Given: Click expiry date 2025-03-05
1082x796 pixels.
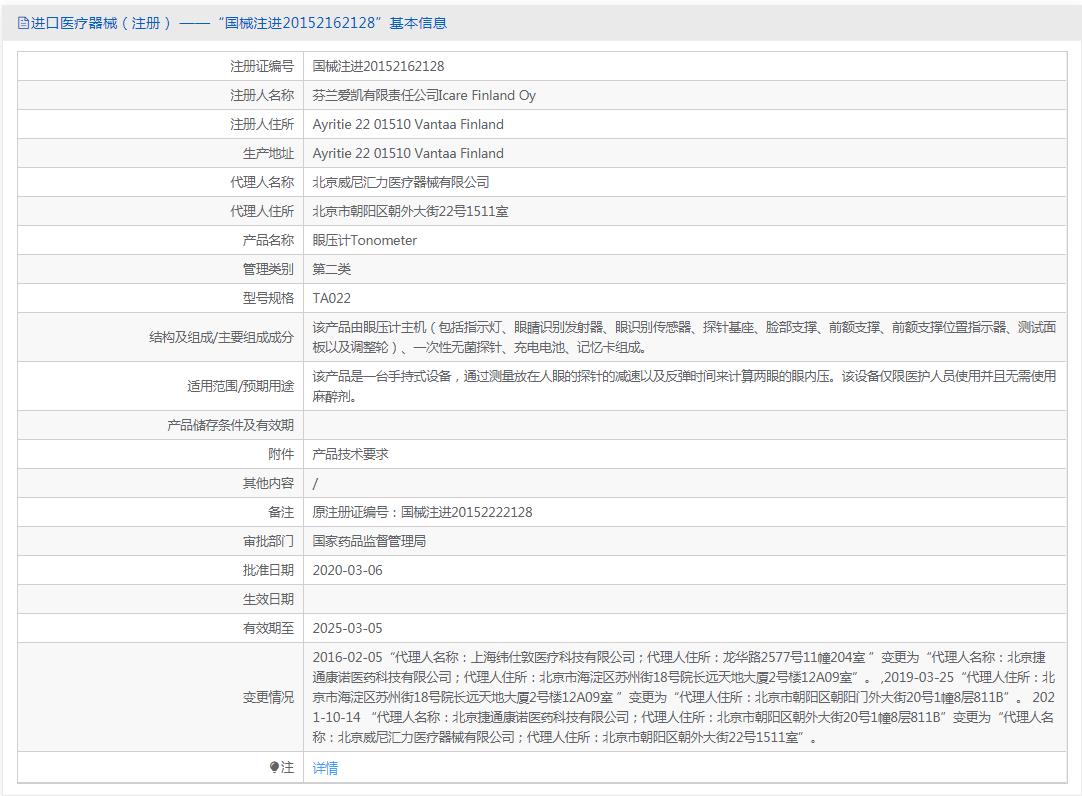Looking at the screenshot, I should click(x=347, y=628).
